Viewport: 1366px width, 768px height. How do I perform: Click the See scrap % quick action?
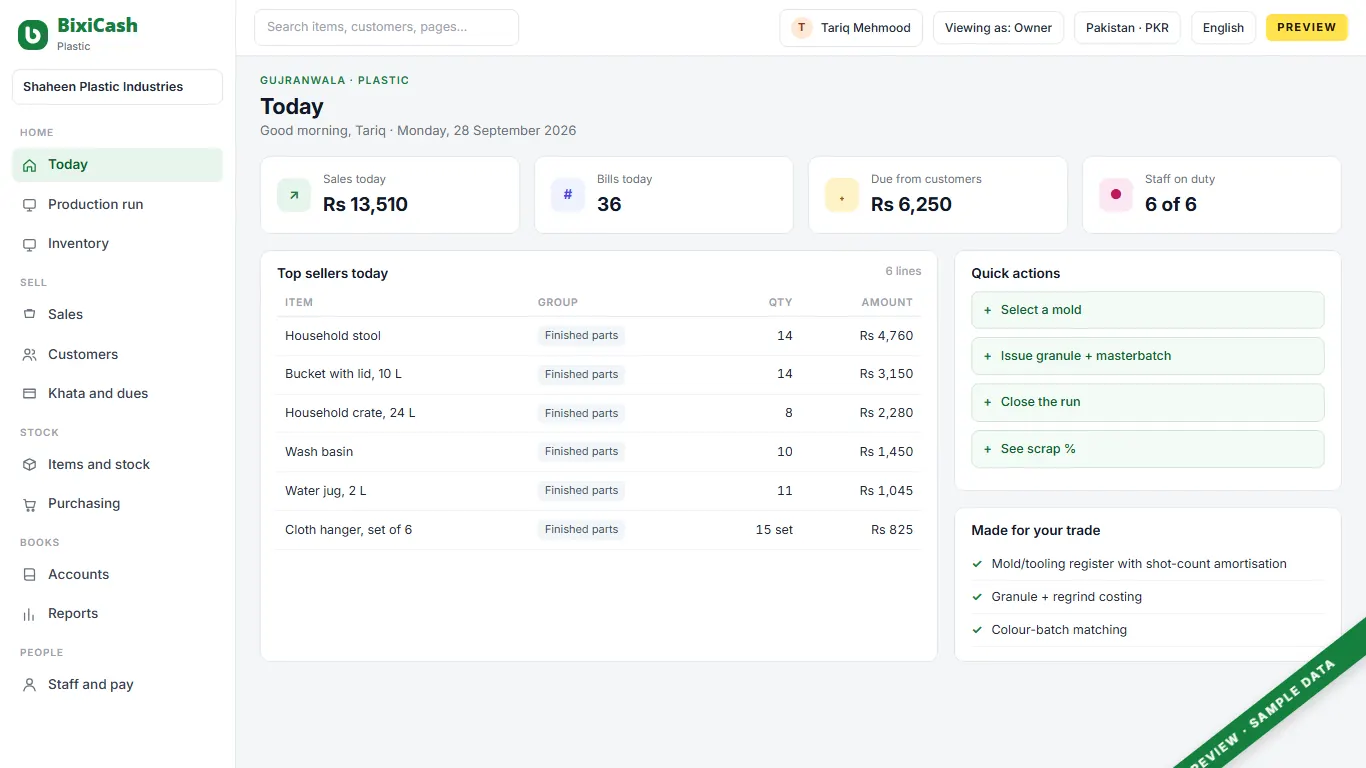point(1148,449)
